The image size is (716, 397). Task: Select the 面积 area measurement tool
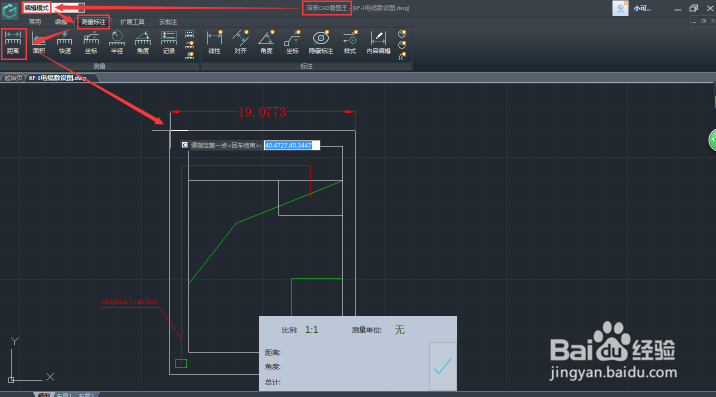point(39,43)
